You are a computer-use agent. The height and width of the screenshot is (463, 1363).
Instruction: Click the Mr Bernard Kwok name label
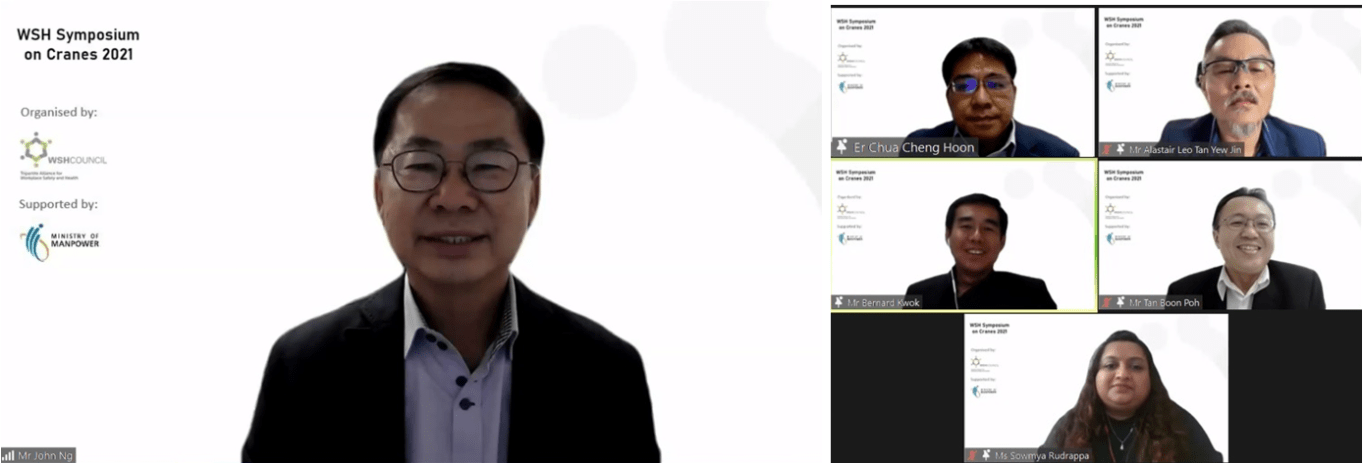tap(883, 302)
